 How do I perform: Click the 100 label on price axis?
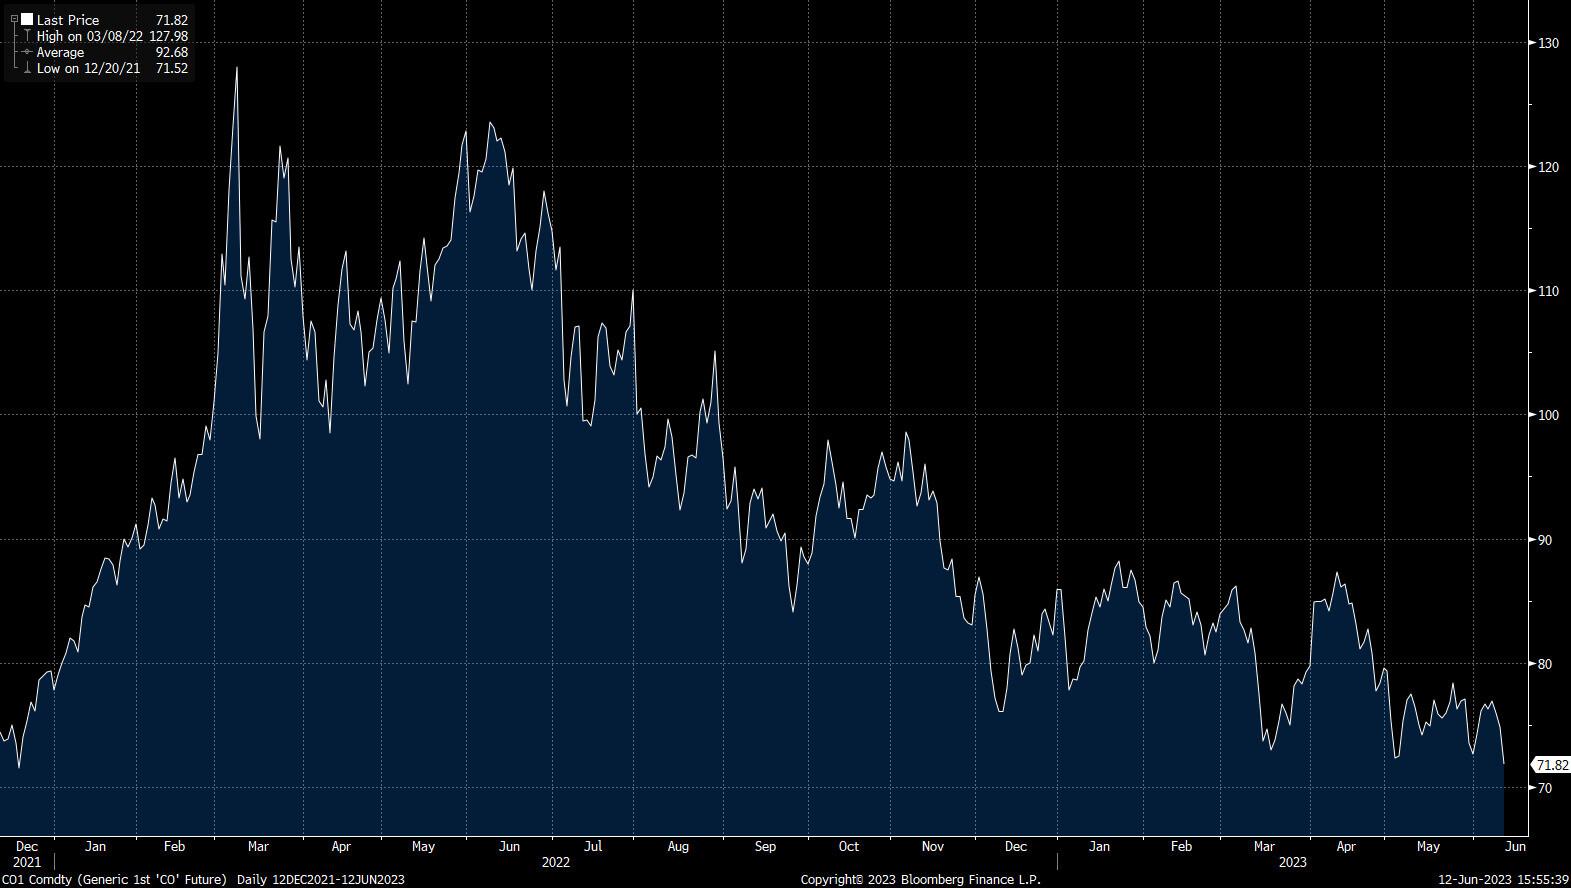(1548, 415)
